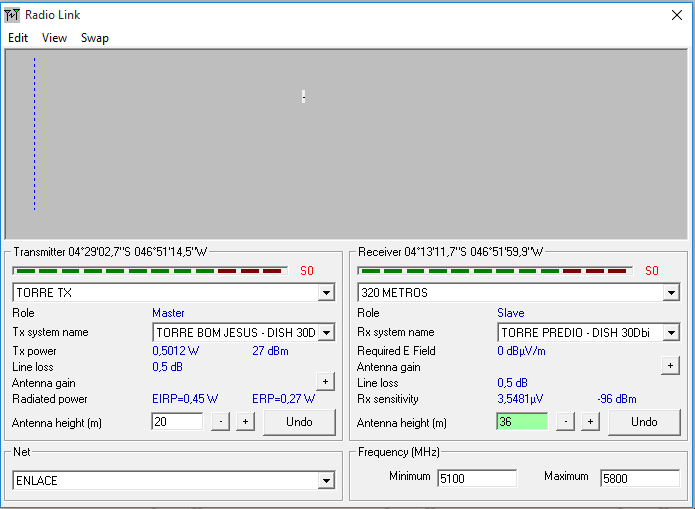Screen dimensions: 695x509
Task: Click the 27 dBm Tx power value
Action: [270, 351]
